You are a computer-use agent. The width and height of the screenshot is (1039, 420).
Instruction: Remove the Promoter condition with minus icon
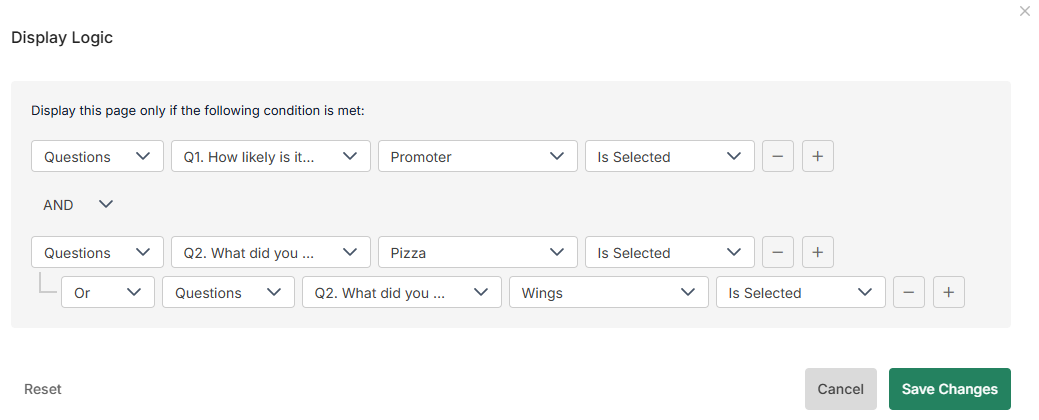[x=778, y=156]
